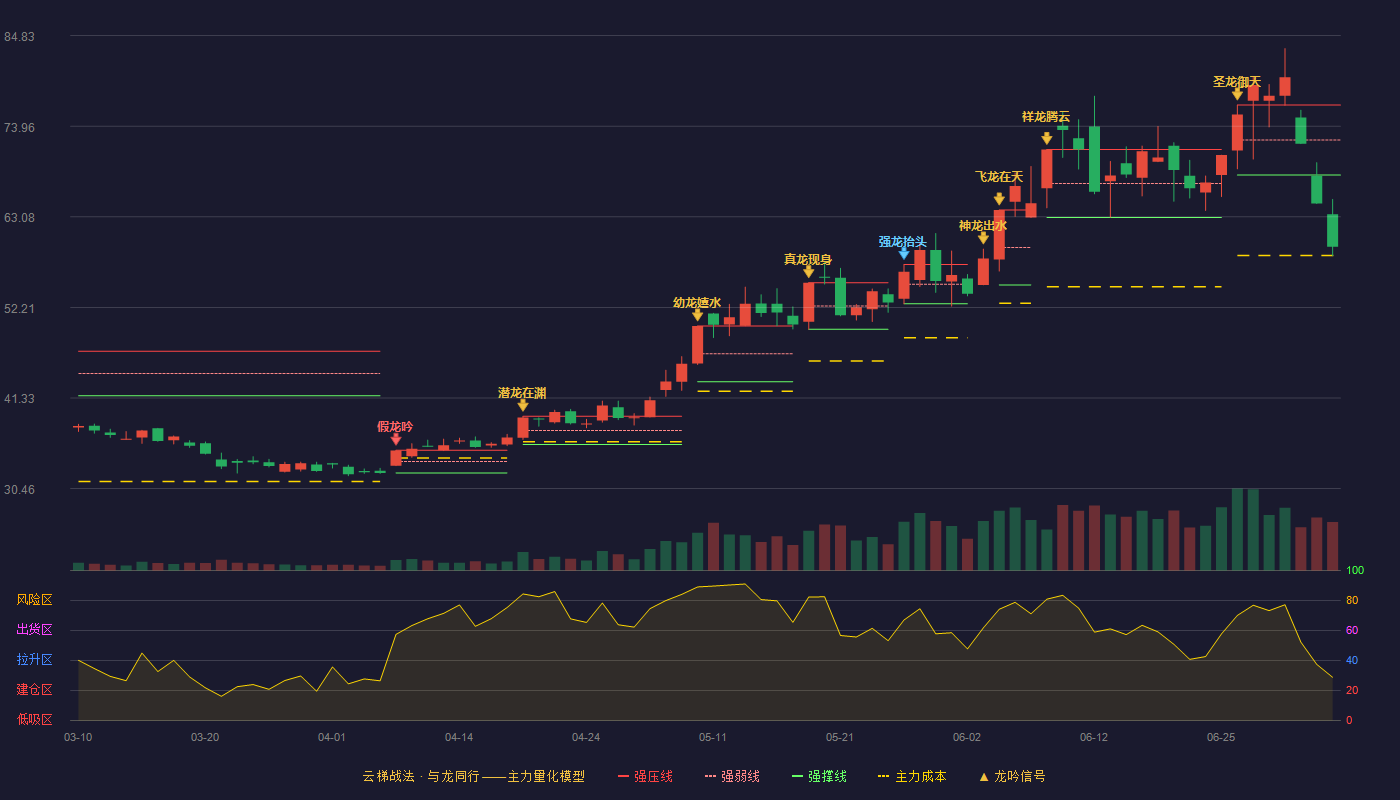Viewport: 1400px width, 800px height.
Task: Click the 20 indicator scale value
Action: [1352, 691]
